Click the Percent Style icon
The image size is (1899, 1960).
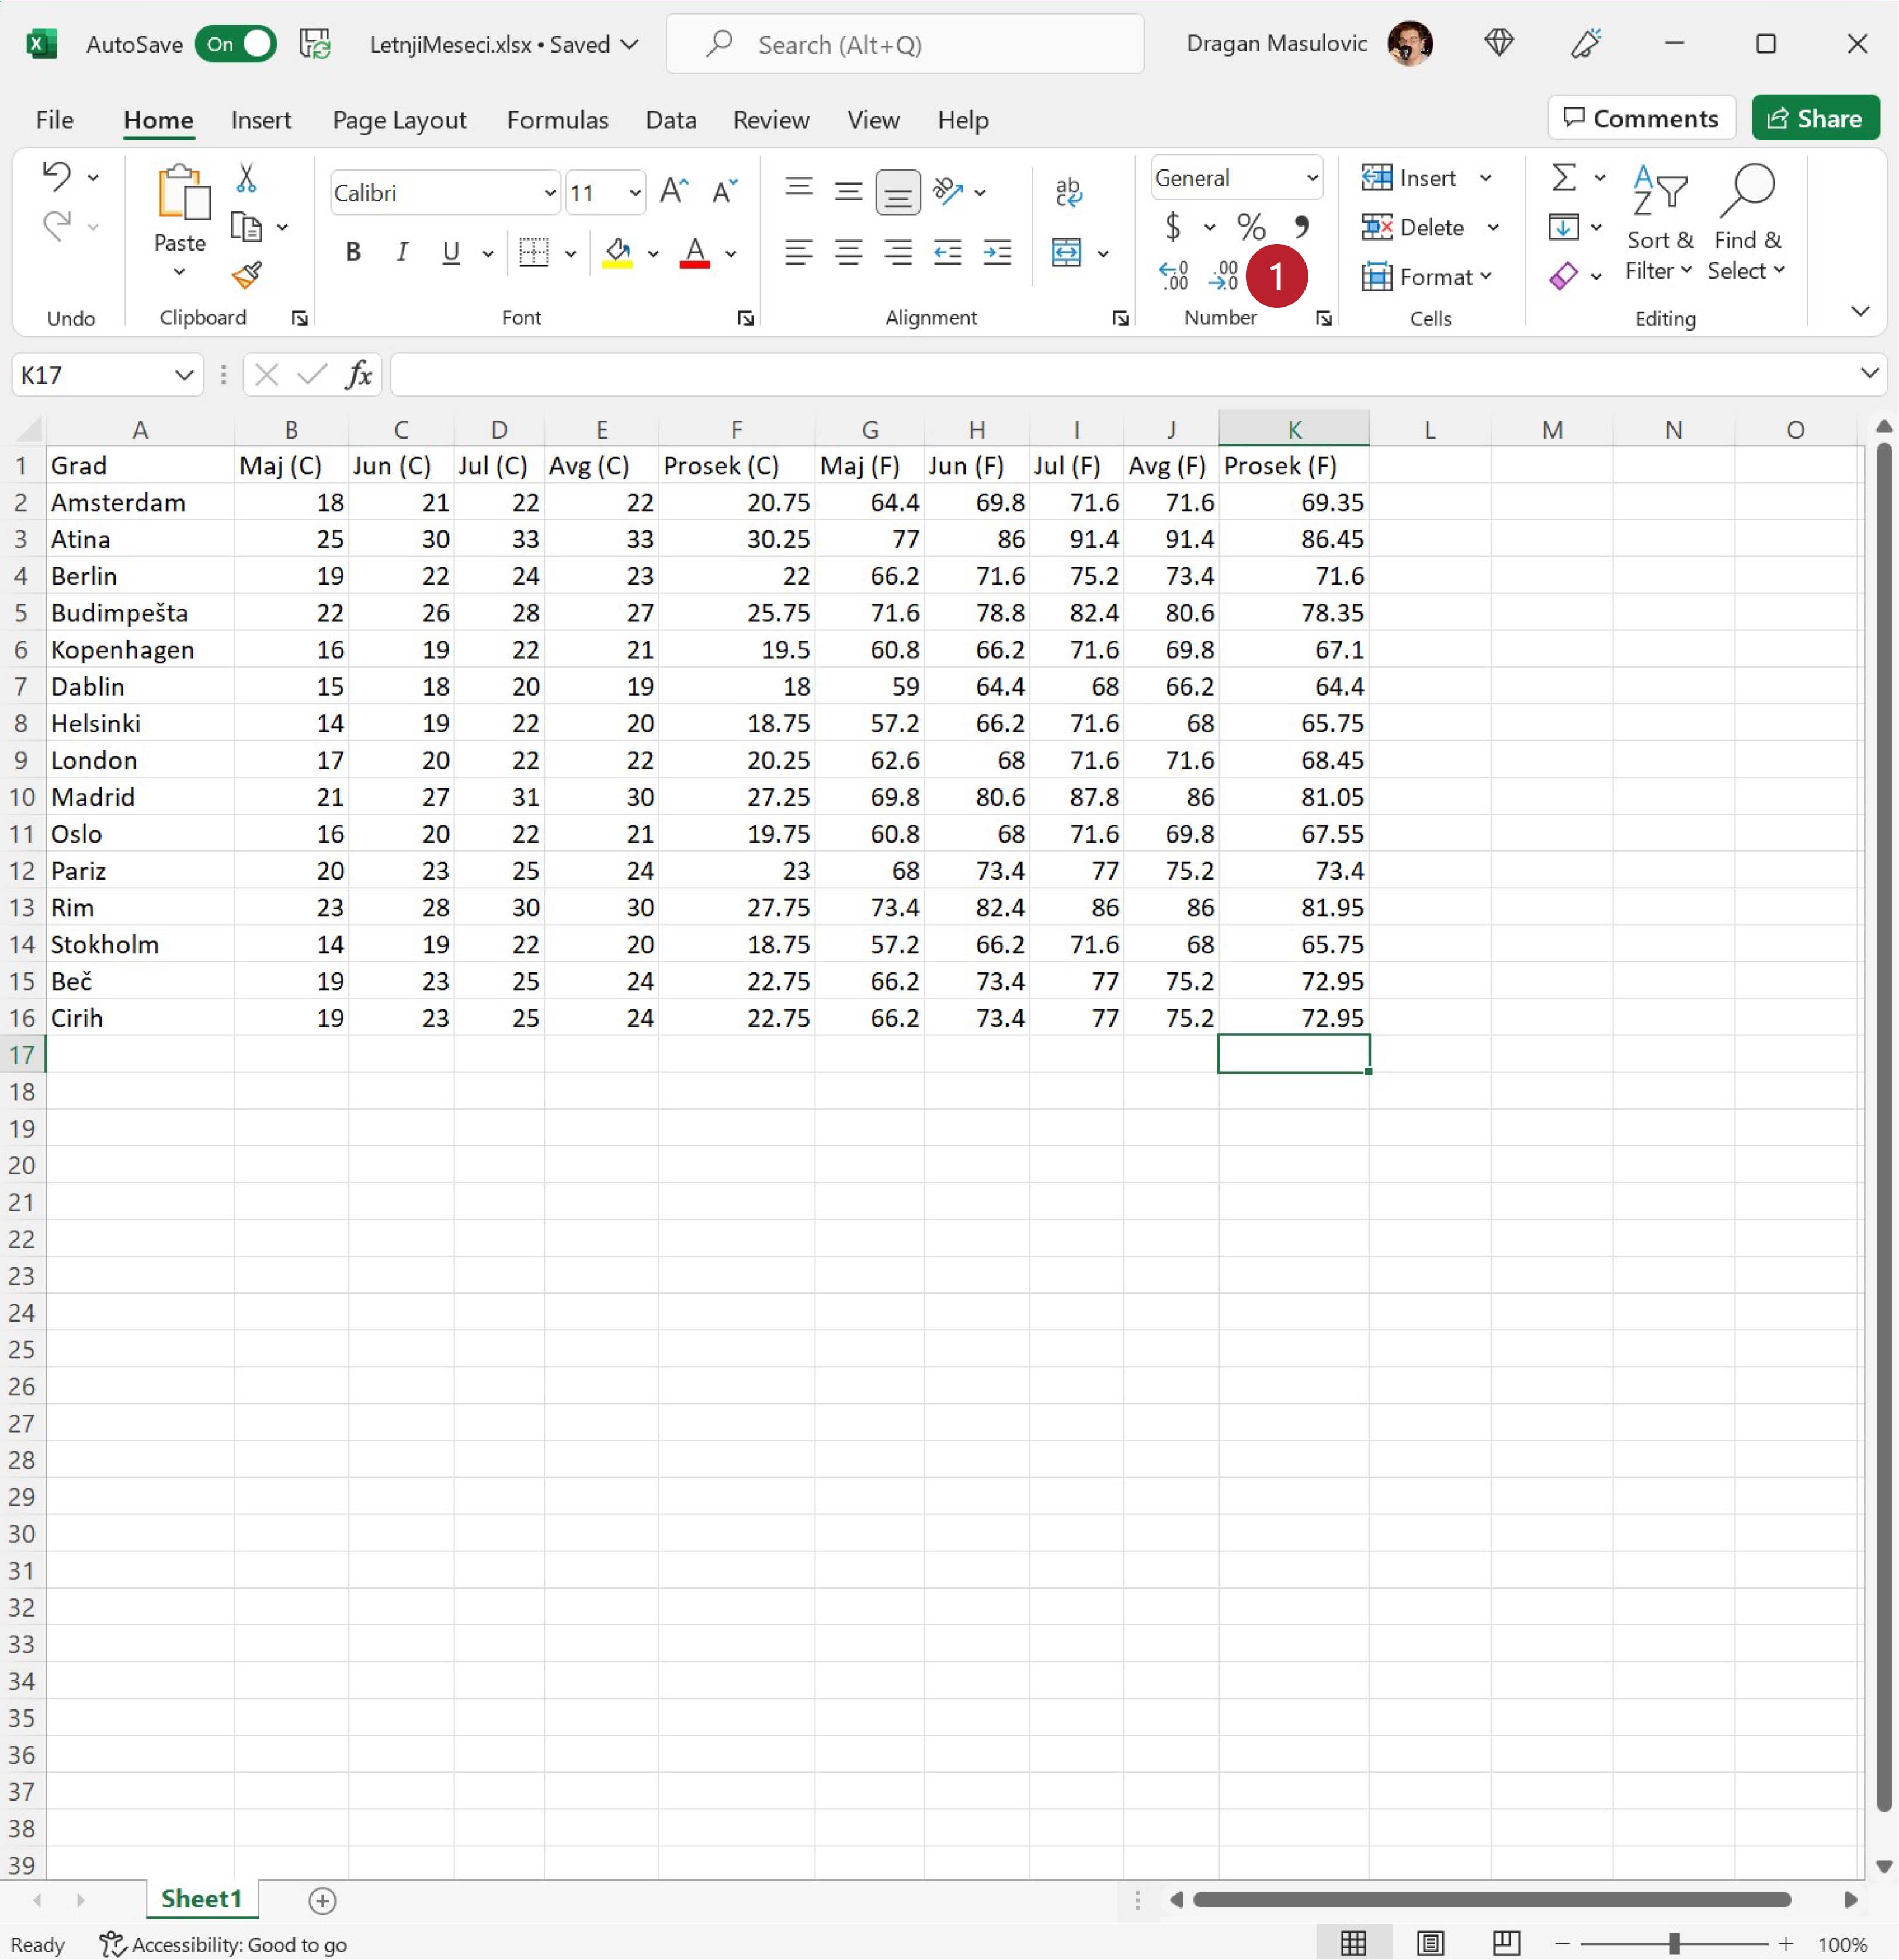click(1250, 227)
